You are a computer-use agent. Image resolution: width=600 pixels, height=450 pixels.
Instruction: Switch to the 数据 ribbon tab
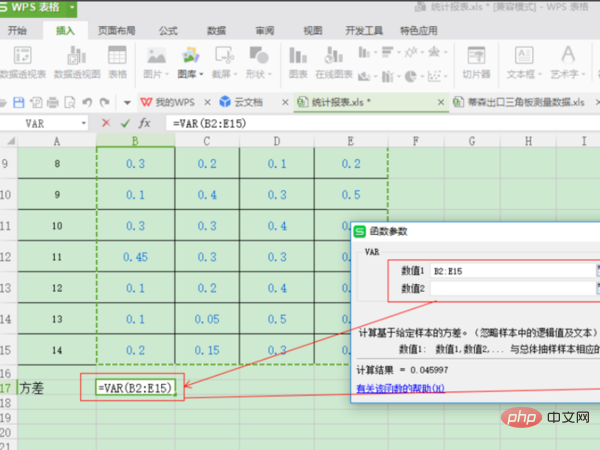click(x=217, y=31)
